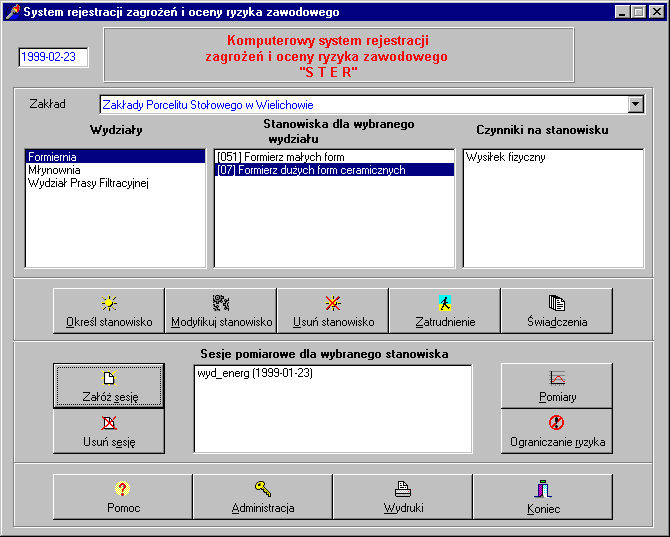Screen dimensions: 670x537
Task: Open Pomiary using its chart icon
Action: coord(557,378)
